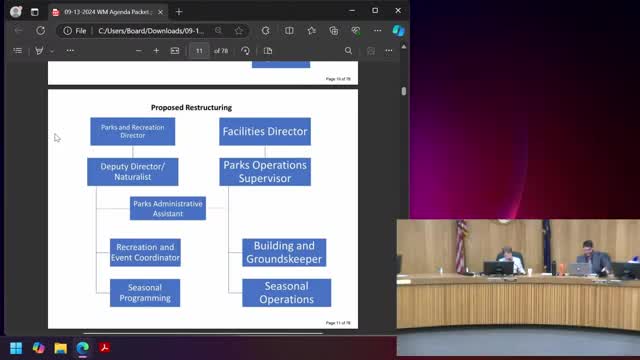Expand the Draw tool options arrow

pyautogui.click(x=52, y=51)
